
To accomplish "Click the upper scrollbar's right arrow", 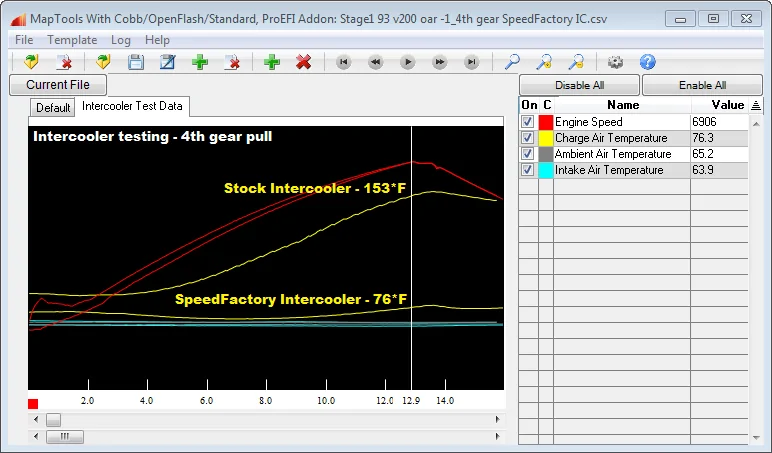I will click(497, 420).
